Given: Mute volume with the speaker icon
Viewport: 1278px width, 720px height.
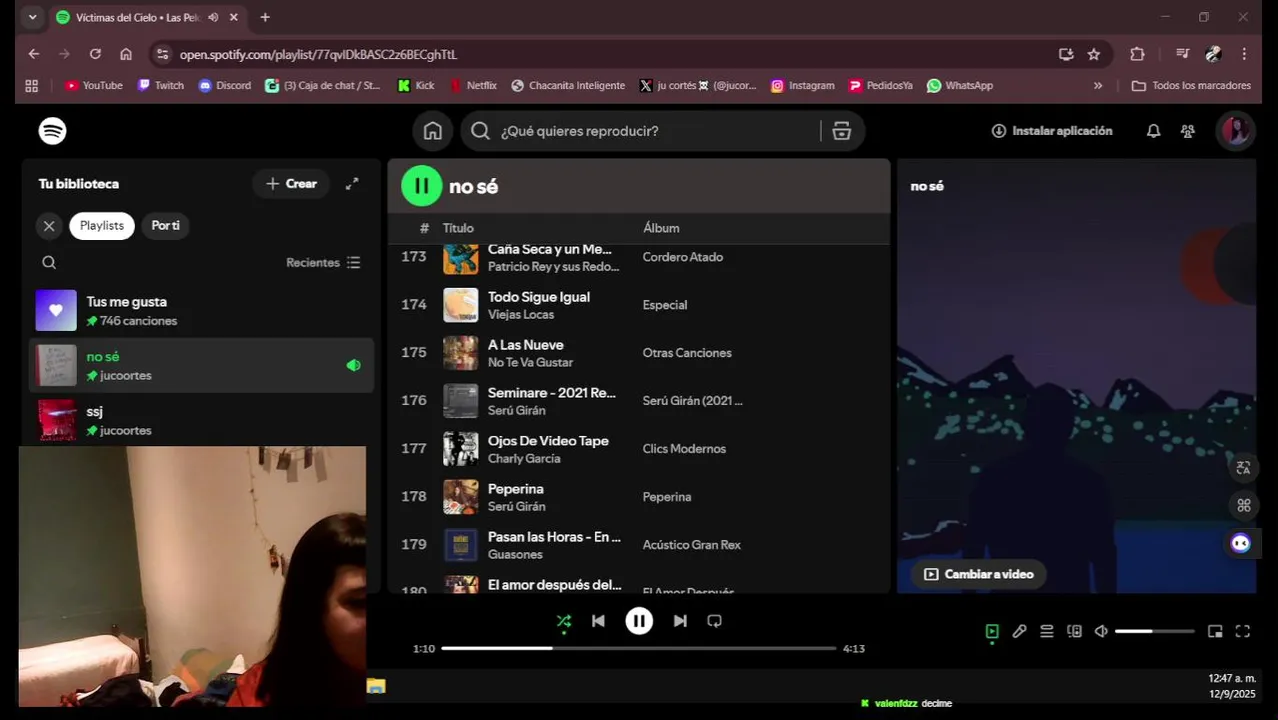Looking at the screenshot, I should [1101, 632].
